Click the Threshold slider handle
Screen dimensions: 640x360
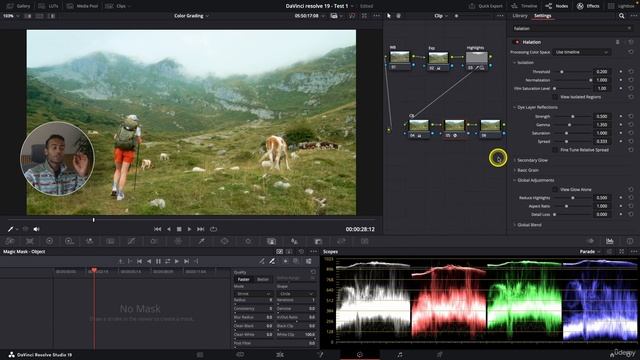point(562,72)
